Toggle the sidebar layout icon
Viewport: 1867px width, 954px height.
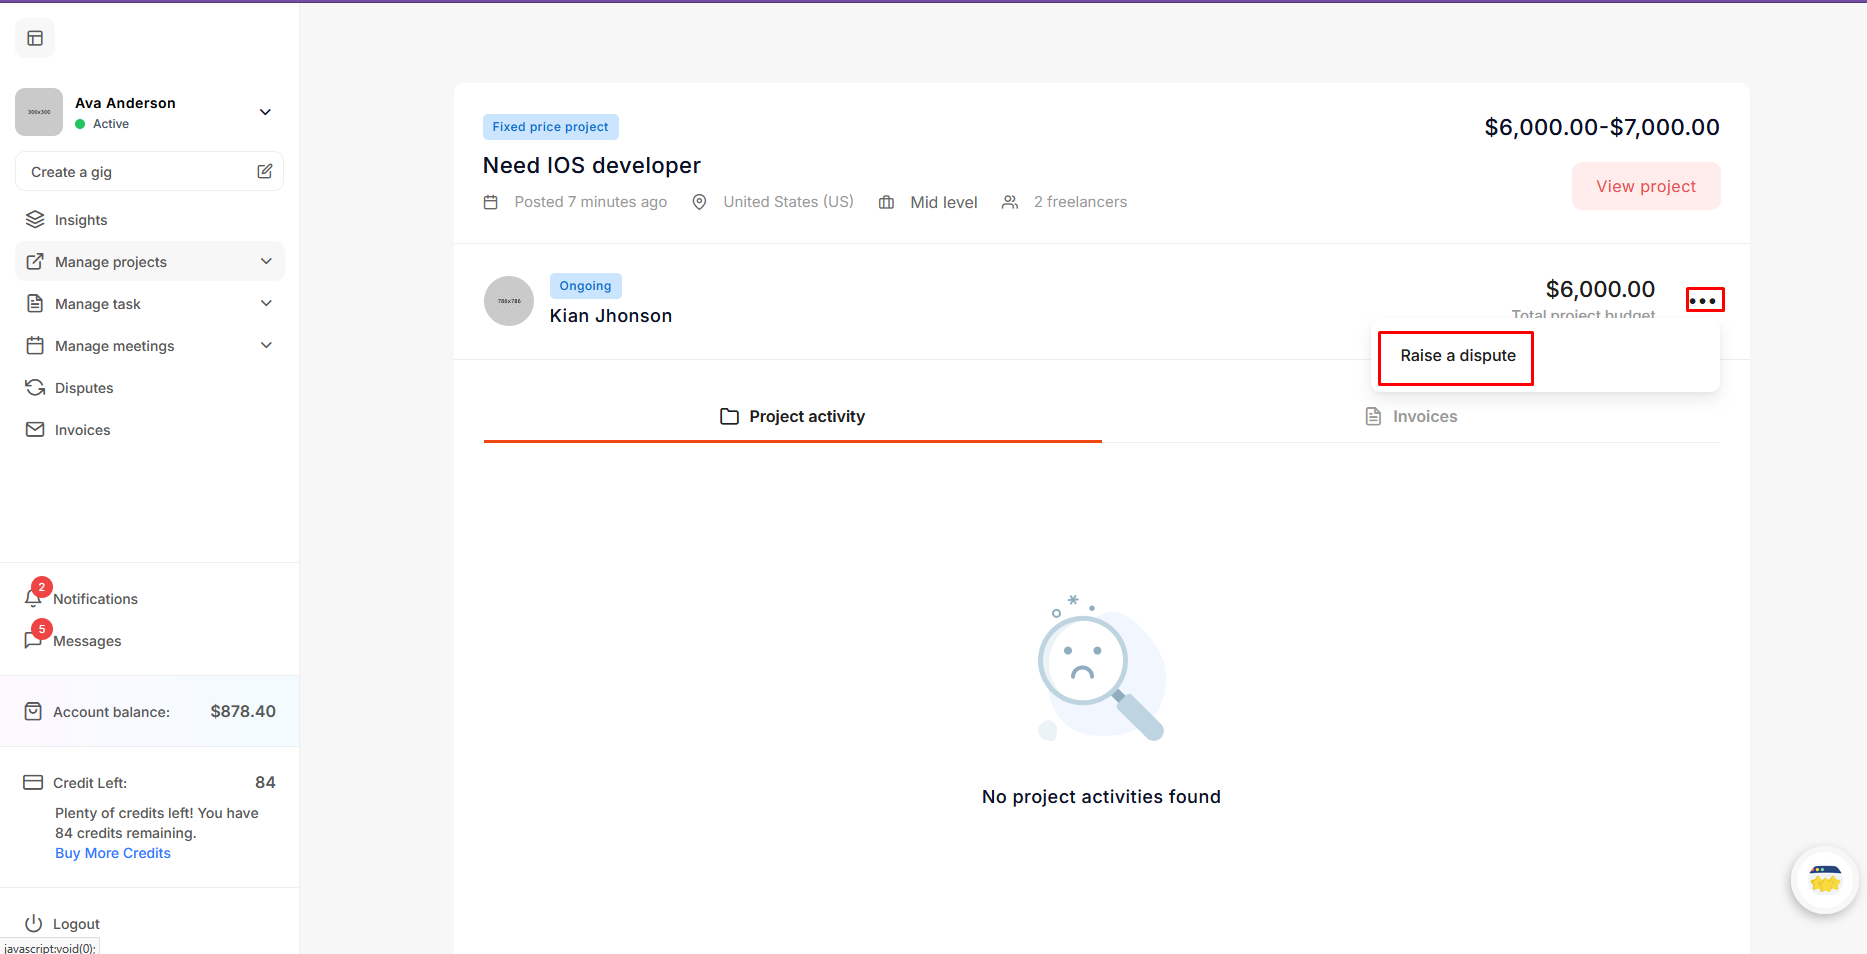click(35, 38)
